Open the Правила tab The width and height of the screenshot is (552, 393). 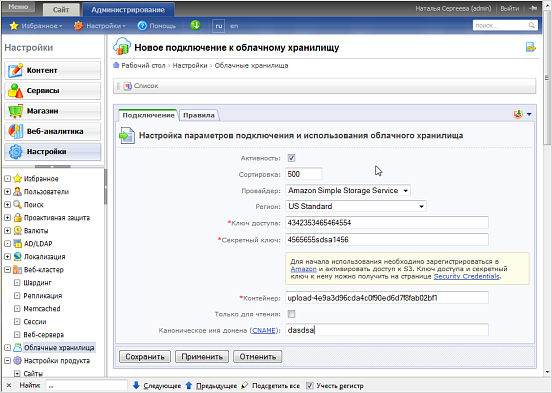tap(199, 115)
